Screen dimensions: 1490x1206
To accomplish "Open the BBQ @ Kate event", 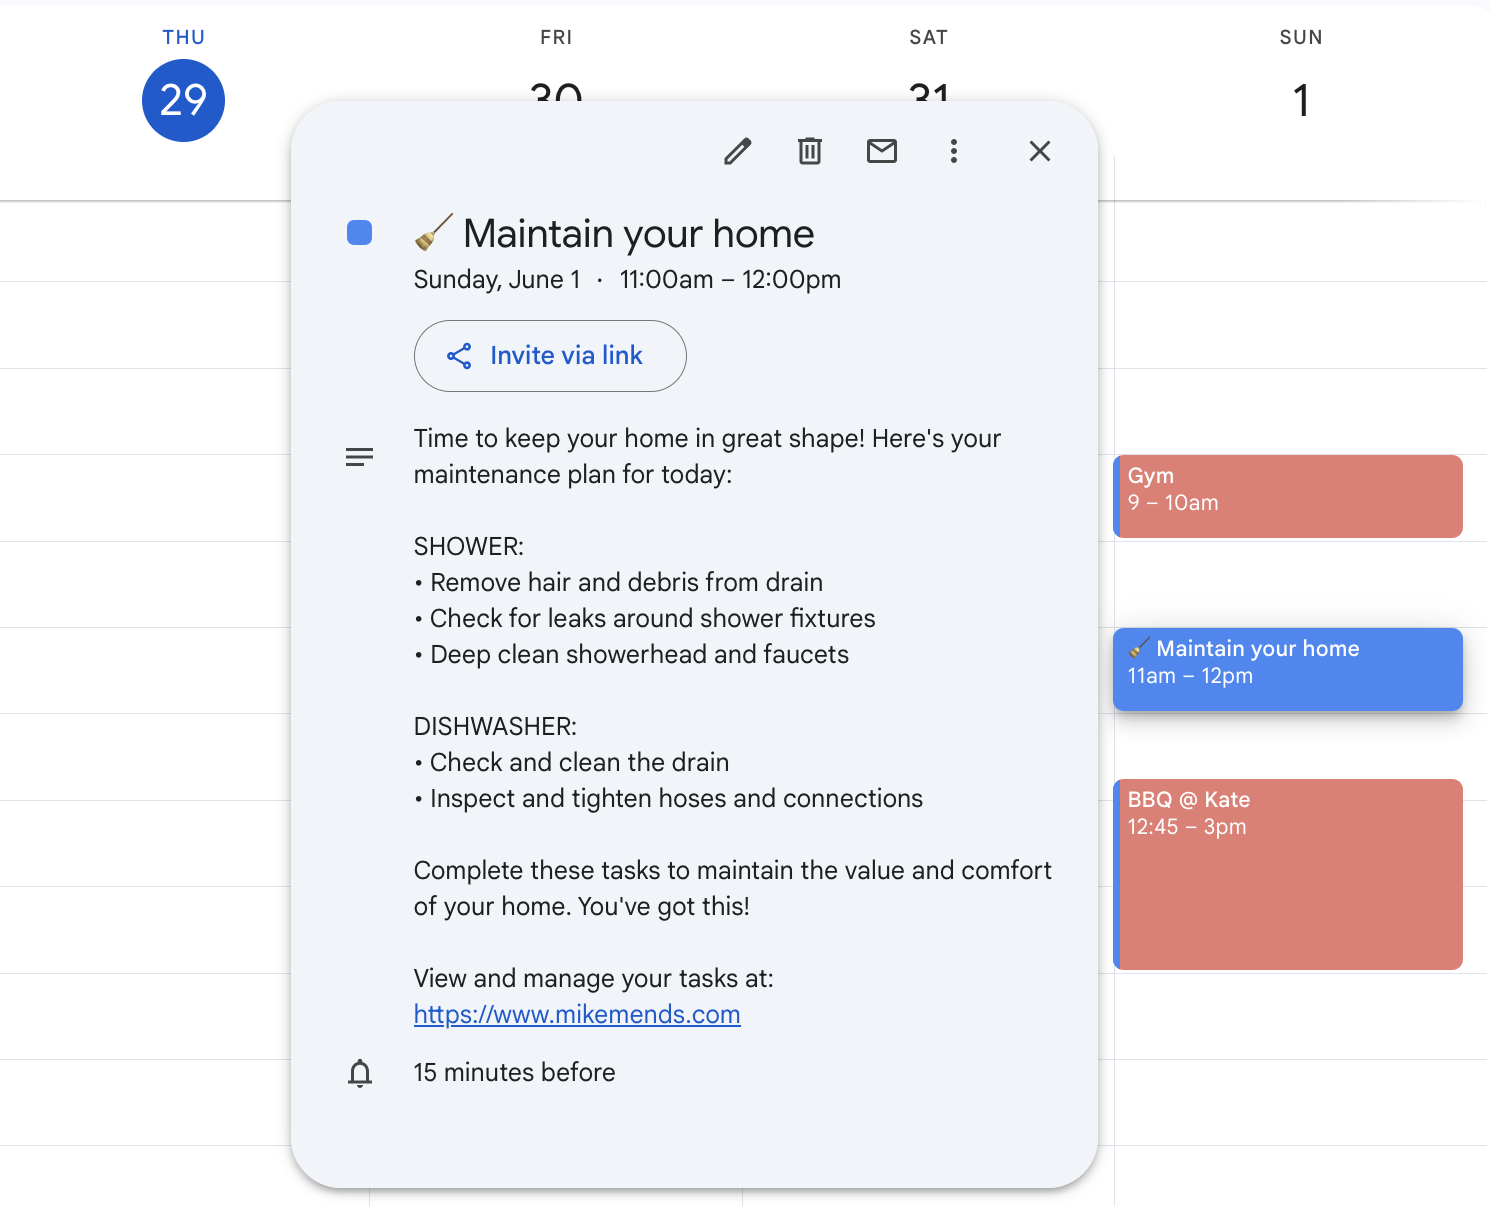I will pyautogui.click(x=1288, y=874).
